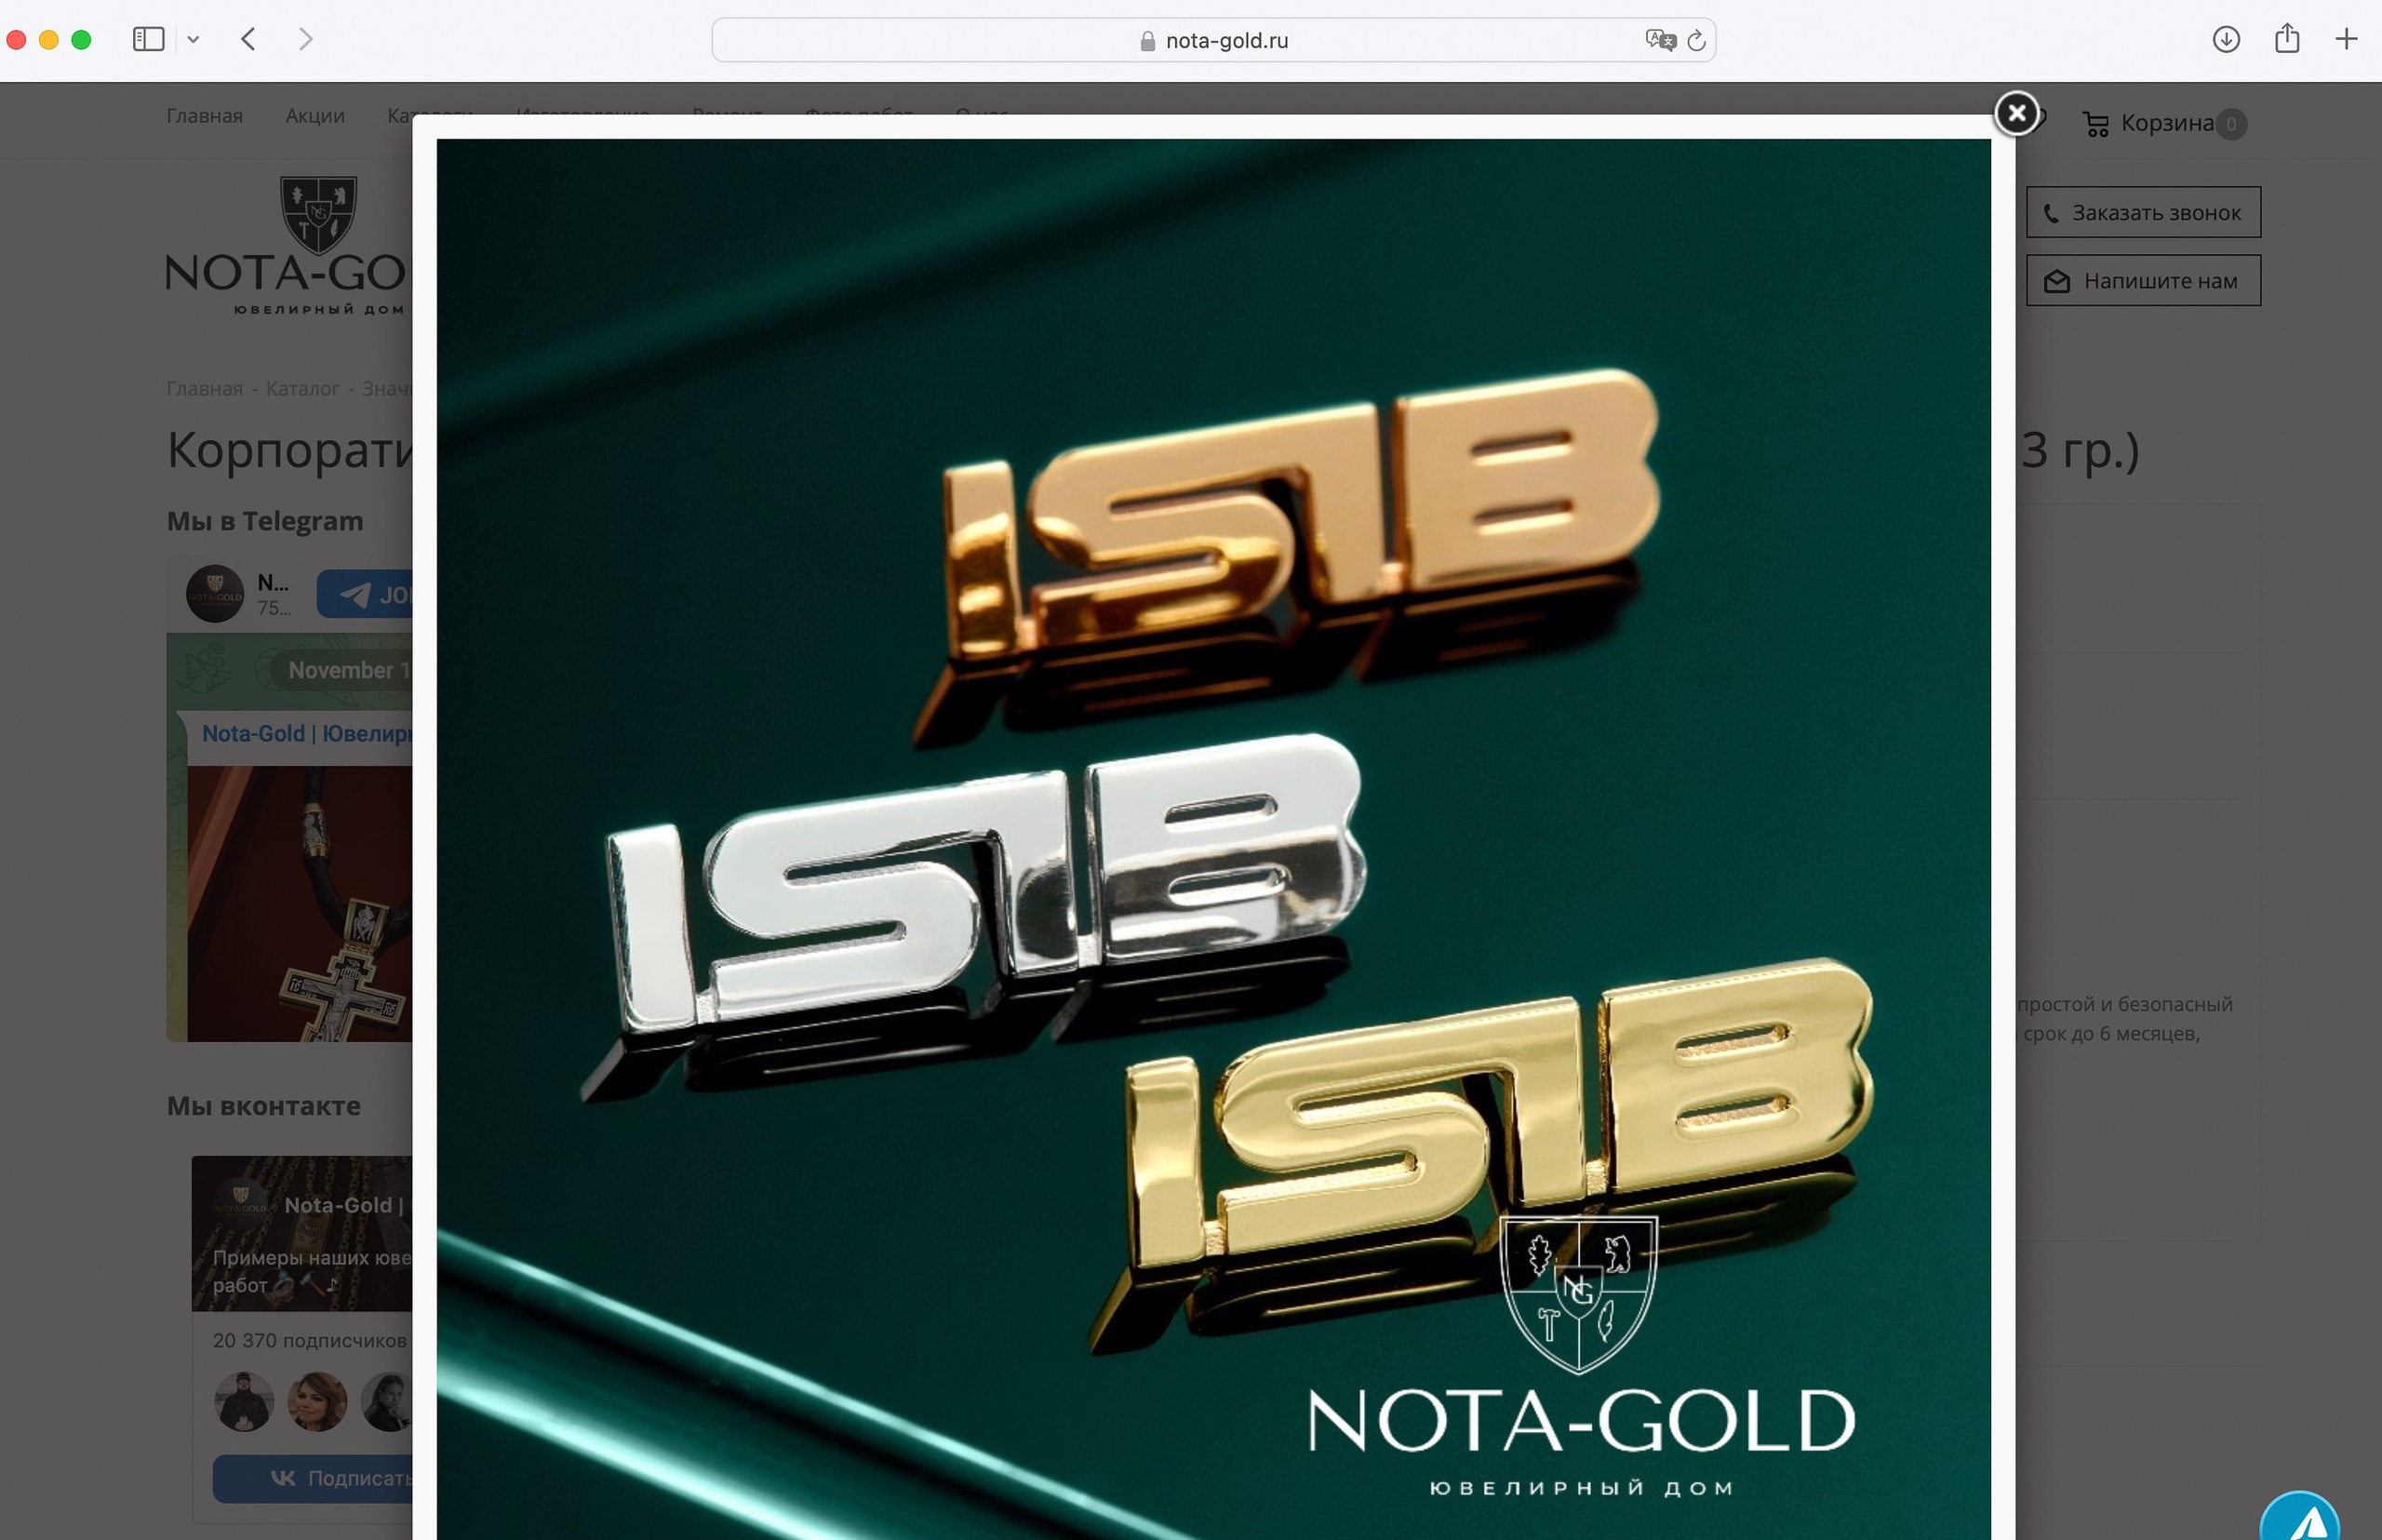Click the Каталог breadcrumb link

click(x=302, y=388)
